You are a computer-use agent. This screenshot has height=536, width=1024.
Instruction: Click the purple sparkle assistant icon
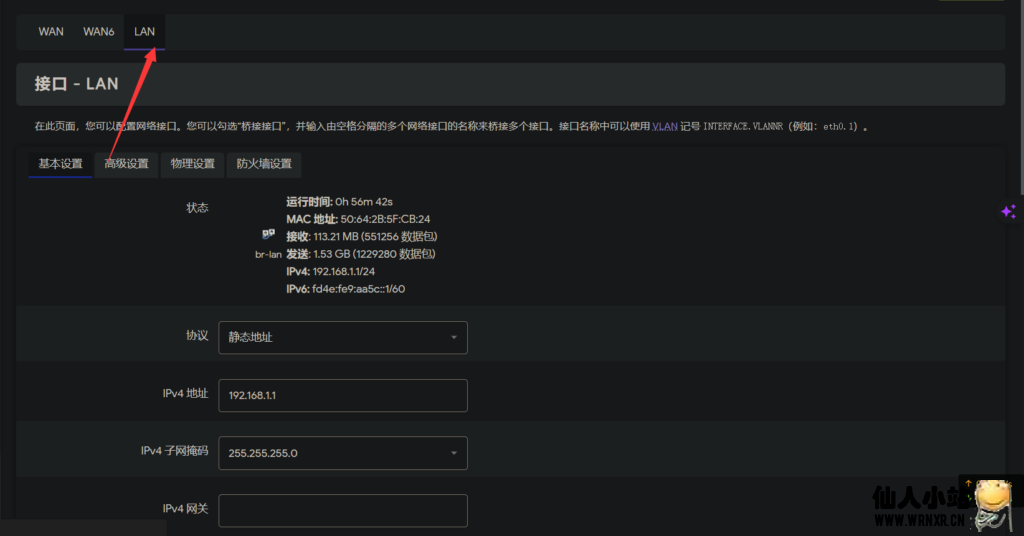pyautogui.click(x=1009, y=212)
